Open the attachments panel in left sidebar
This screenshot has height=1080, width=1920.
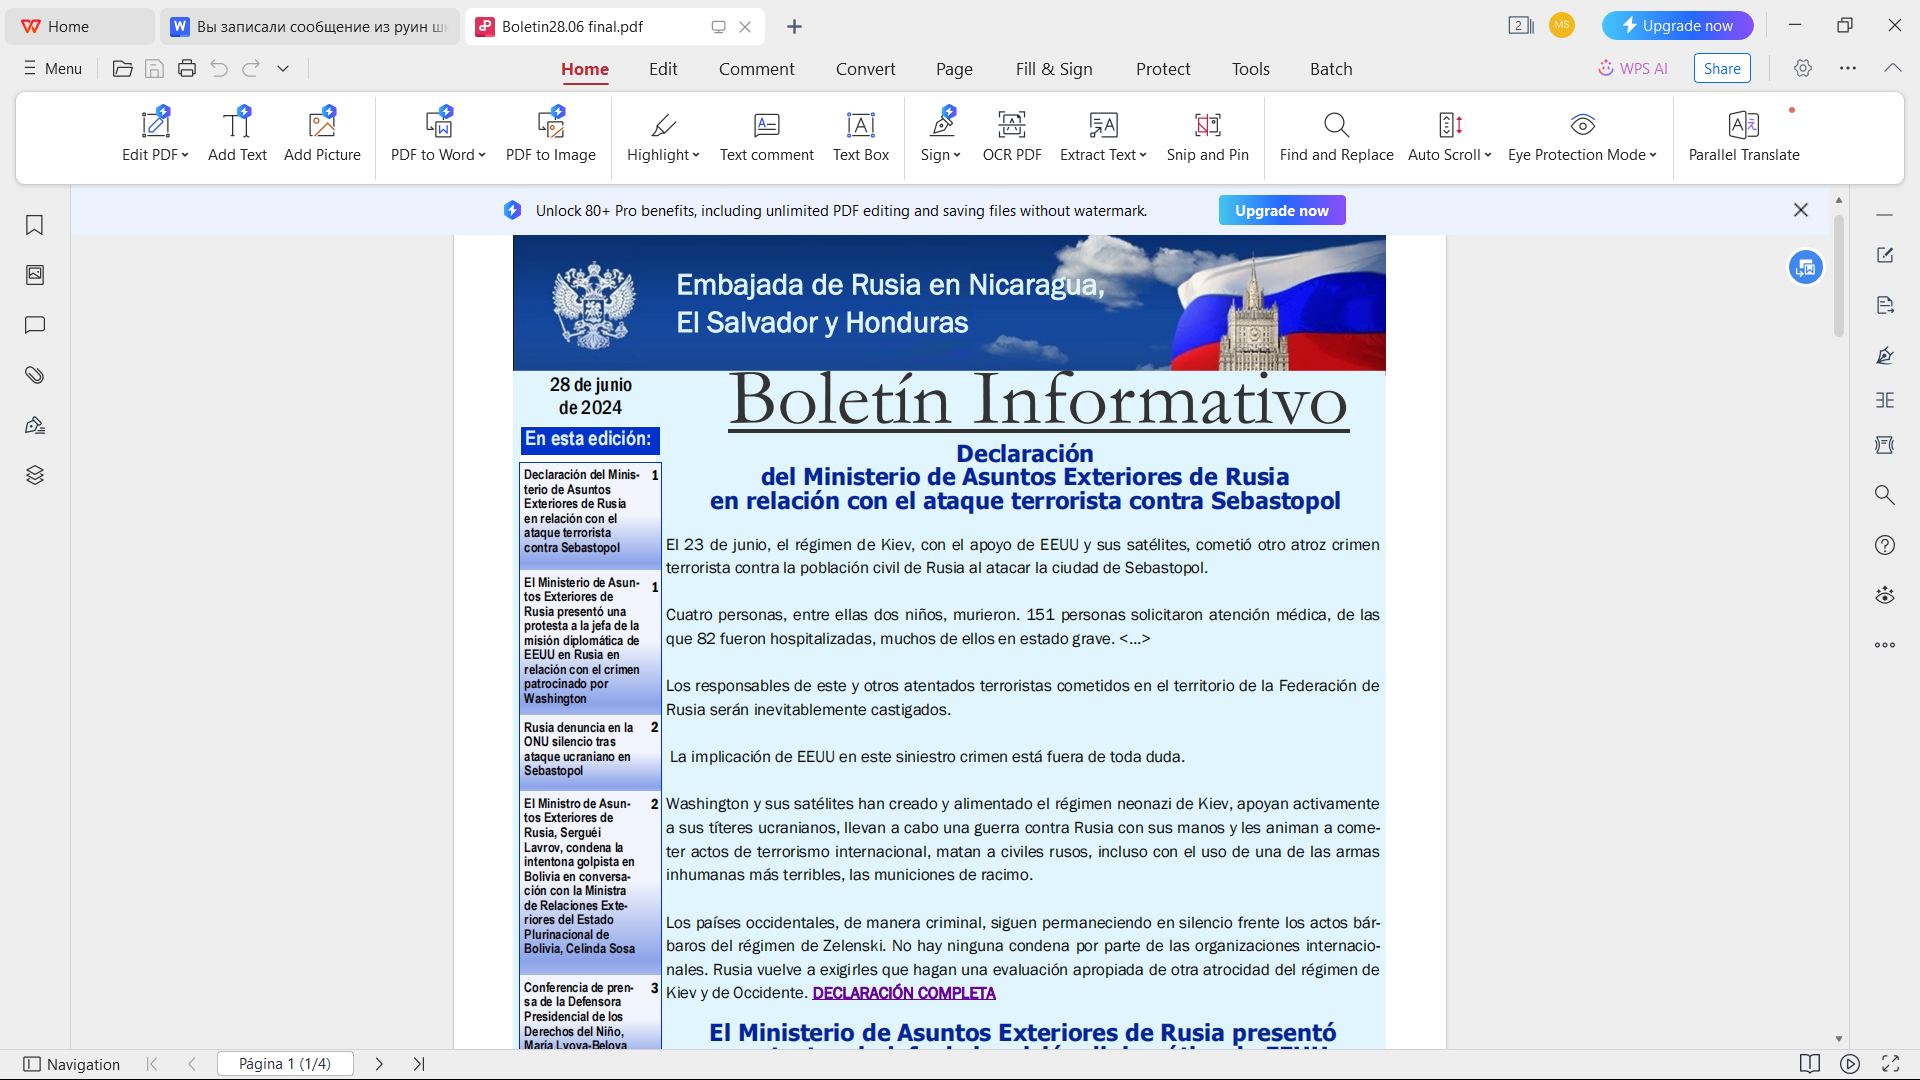point(35,375)
